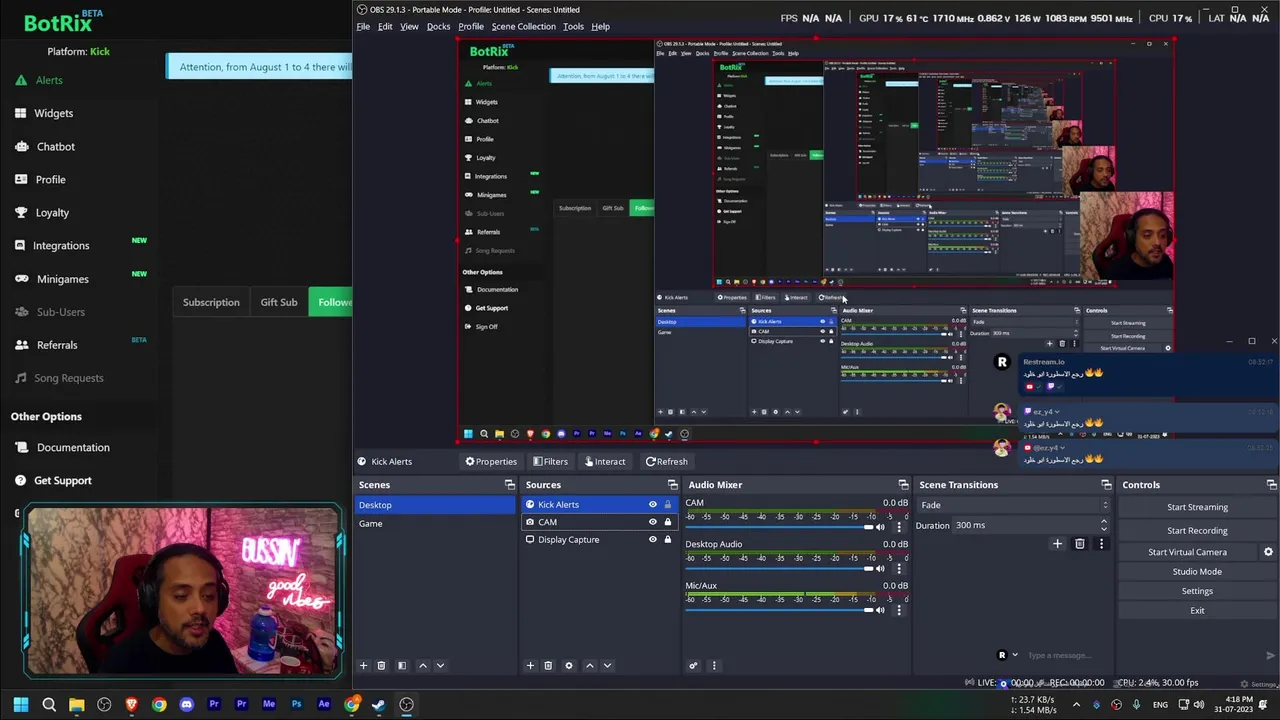Add a new scene with the plus icon
1280x720 pixels.
(x=363, y=666)
